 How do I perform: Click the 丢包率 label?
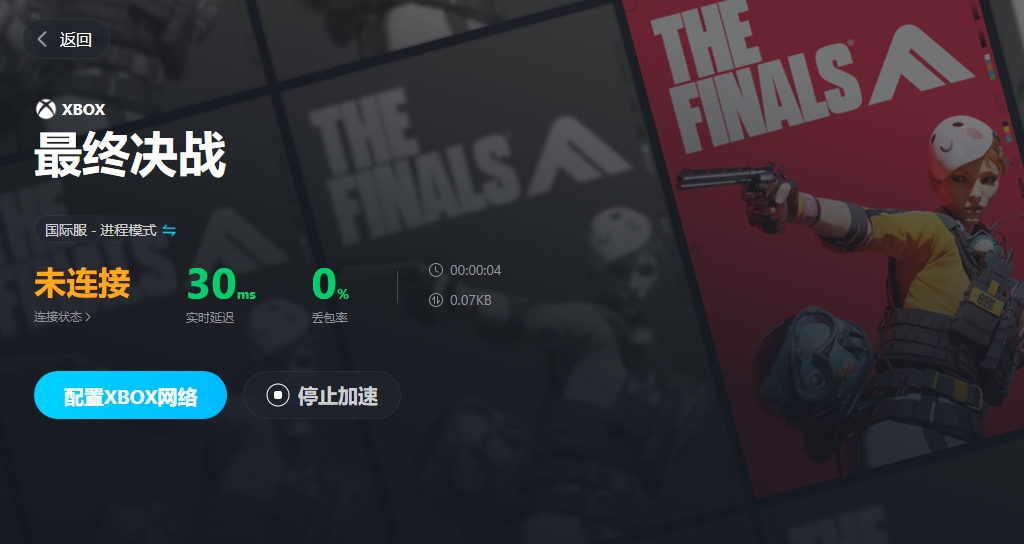pyautogui.click(x=330, y=317)
